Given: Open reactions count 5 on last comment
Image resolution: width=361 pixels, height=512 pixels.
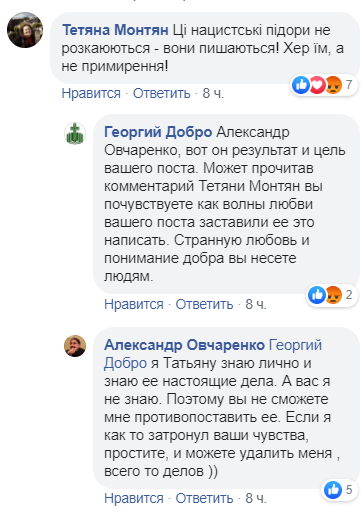Looking at the screenshot, I should tap(349, 490).
